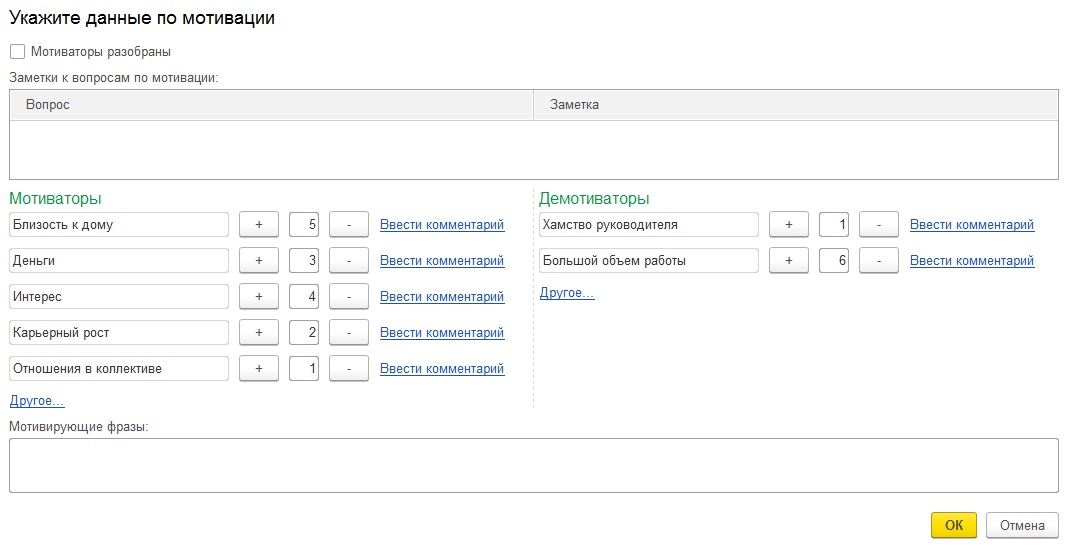Open comment link for "Деньги"

click(442, 261)
